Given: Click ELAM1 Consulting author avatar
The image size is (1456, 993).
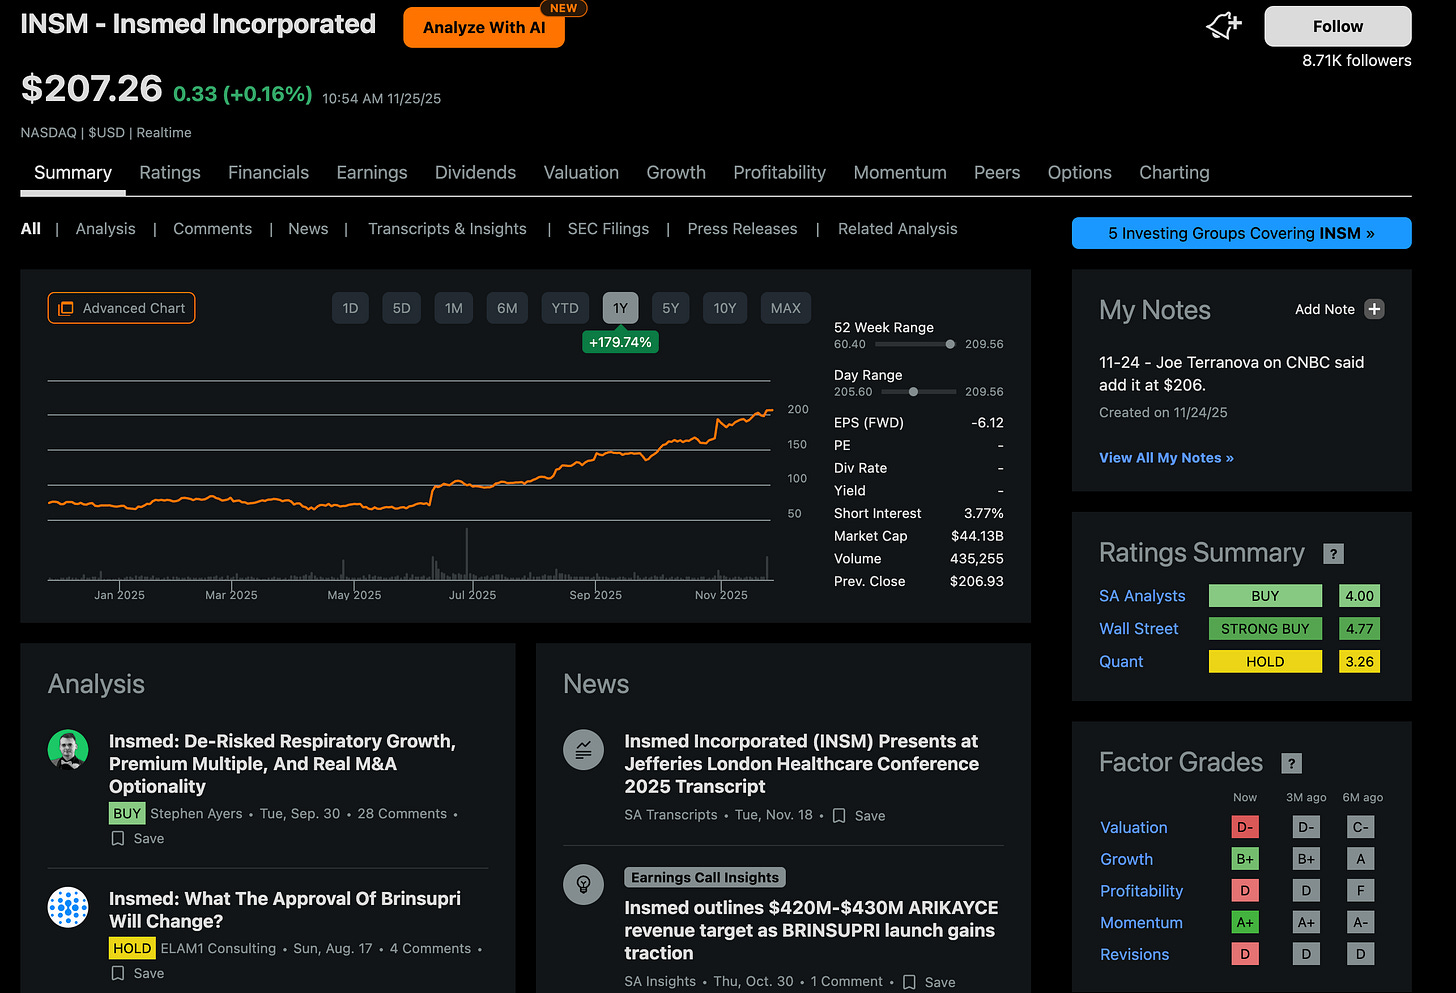Looking at the screenshot, I should 68,907.
